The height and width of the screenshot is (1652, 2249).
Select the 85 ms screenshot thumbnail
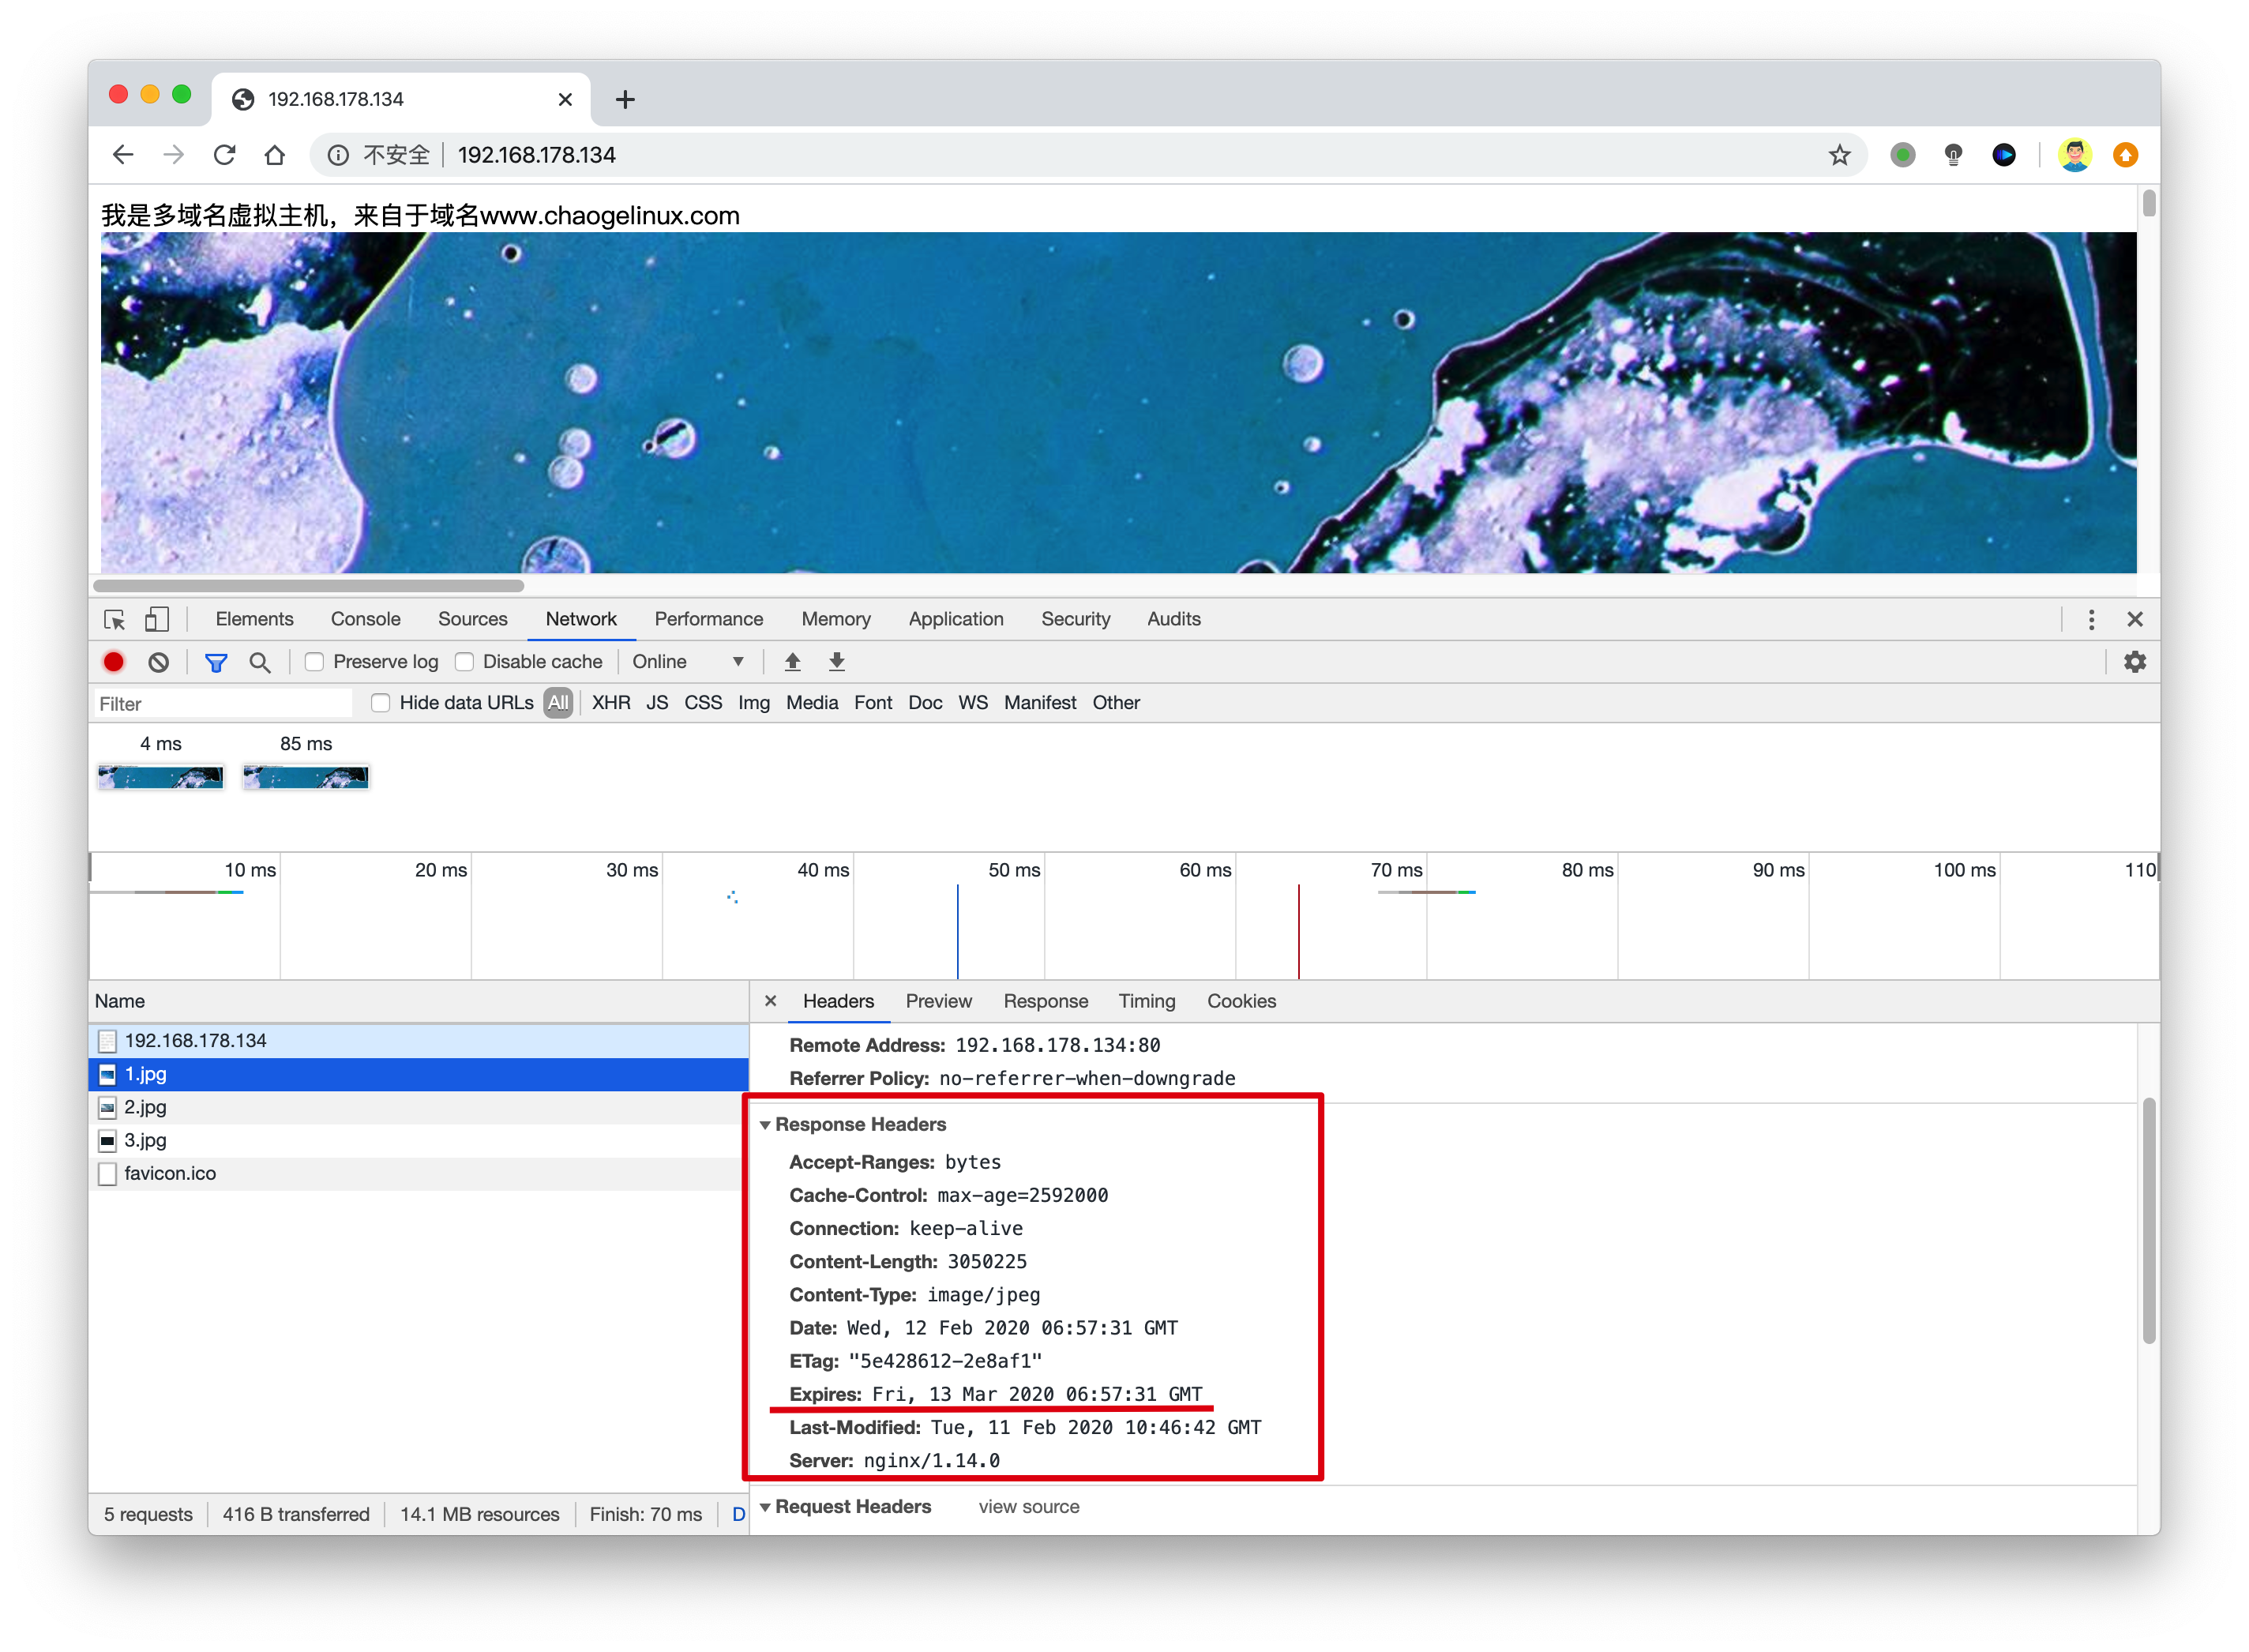tap(306, 777)
